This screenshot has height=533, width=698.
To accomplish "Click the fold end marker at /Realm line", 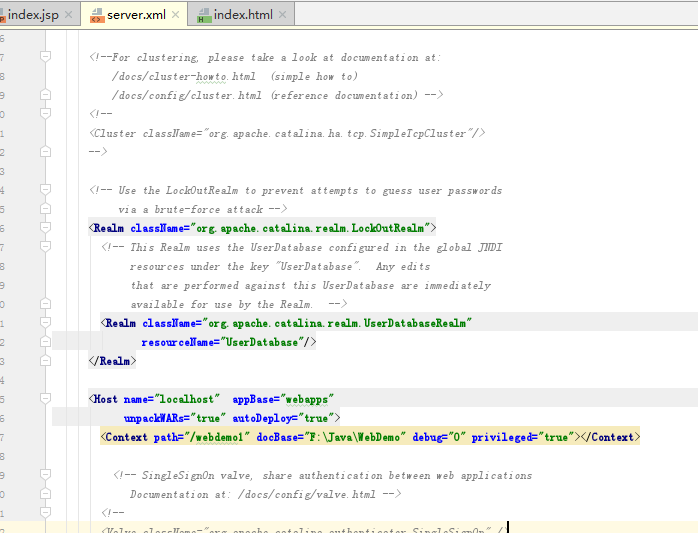I will (45, 360).
